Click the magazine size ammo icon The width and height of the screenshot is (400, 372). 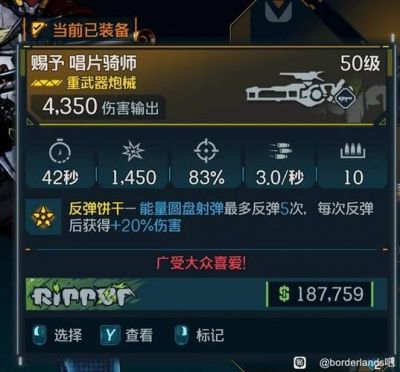coord(353,152)
